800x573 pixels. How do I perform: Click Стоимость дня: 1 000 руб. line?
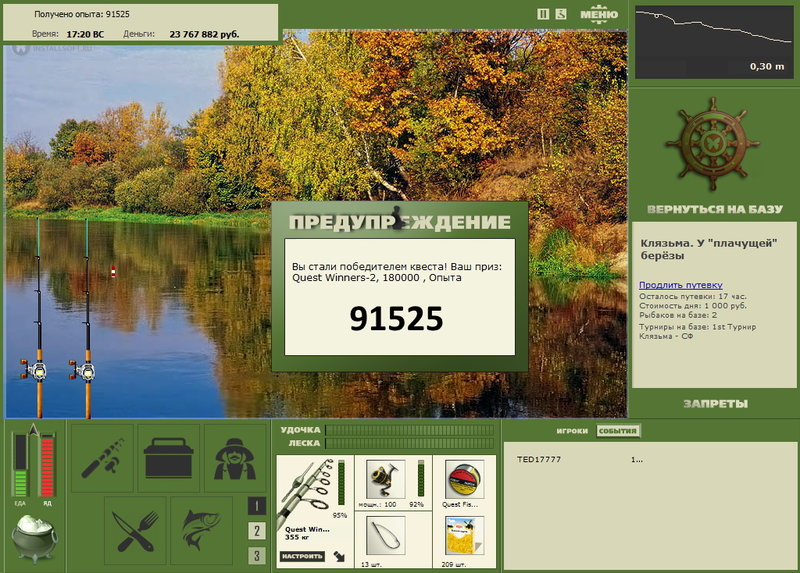click(692, 306)
